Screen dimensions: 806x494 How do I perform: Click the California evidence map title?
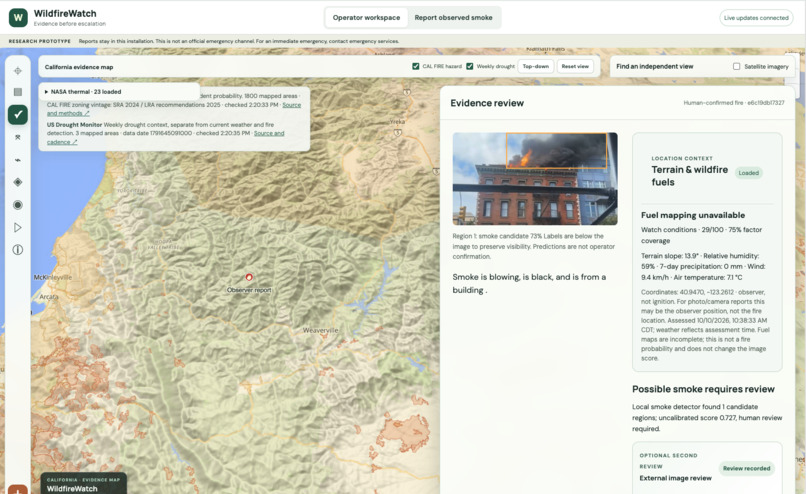tap(79, 67)
